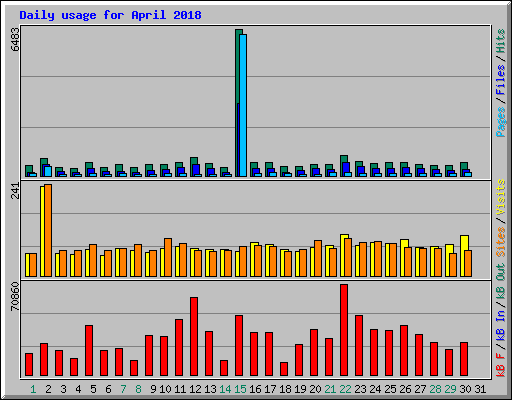Image resolution: width=512 pixels, height=400 pixels.
Task: Click day label 22 on the x-axis
Action: [345, 389]
